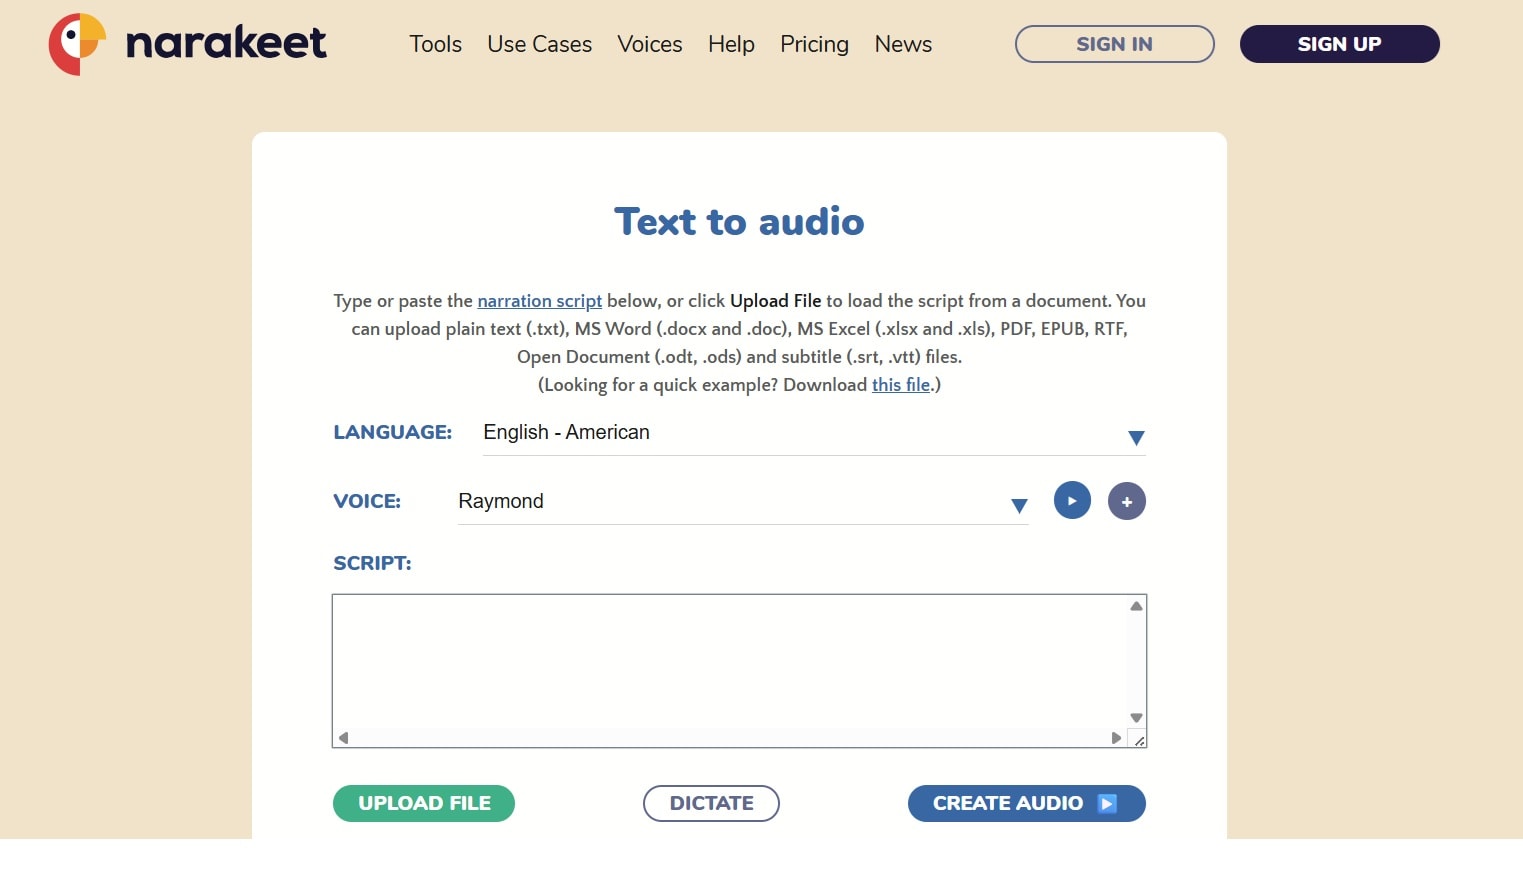Play a preview of the Raymond voice
The height and width of the screenshot is (883, 1523).
click(x=1072, y=500)
